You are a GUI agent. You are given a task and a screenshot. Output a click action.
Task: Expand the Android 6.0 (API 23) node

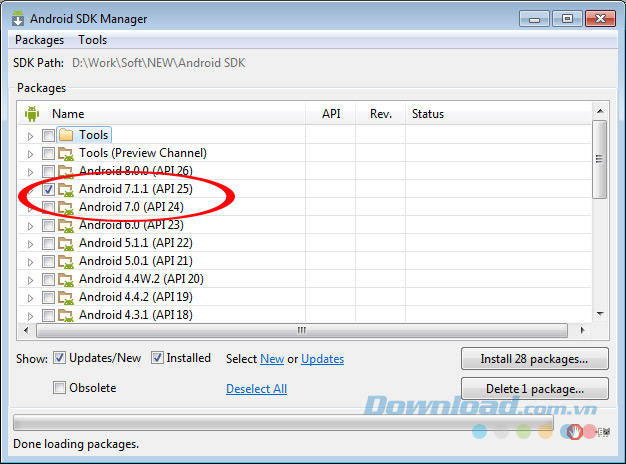pyautogui.click(x=30, y=226)
